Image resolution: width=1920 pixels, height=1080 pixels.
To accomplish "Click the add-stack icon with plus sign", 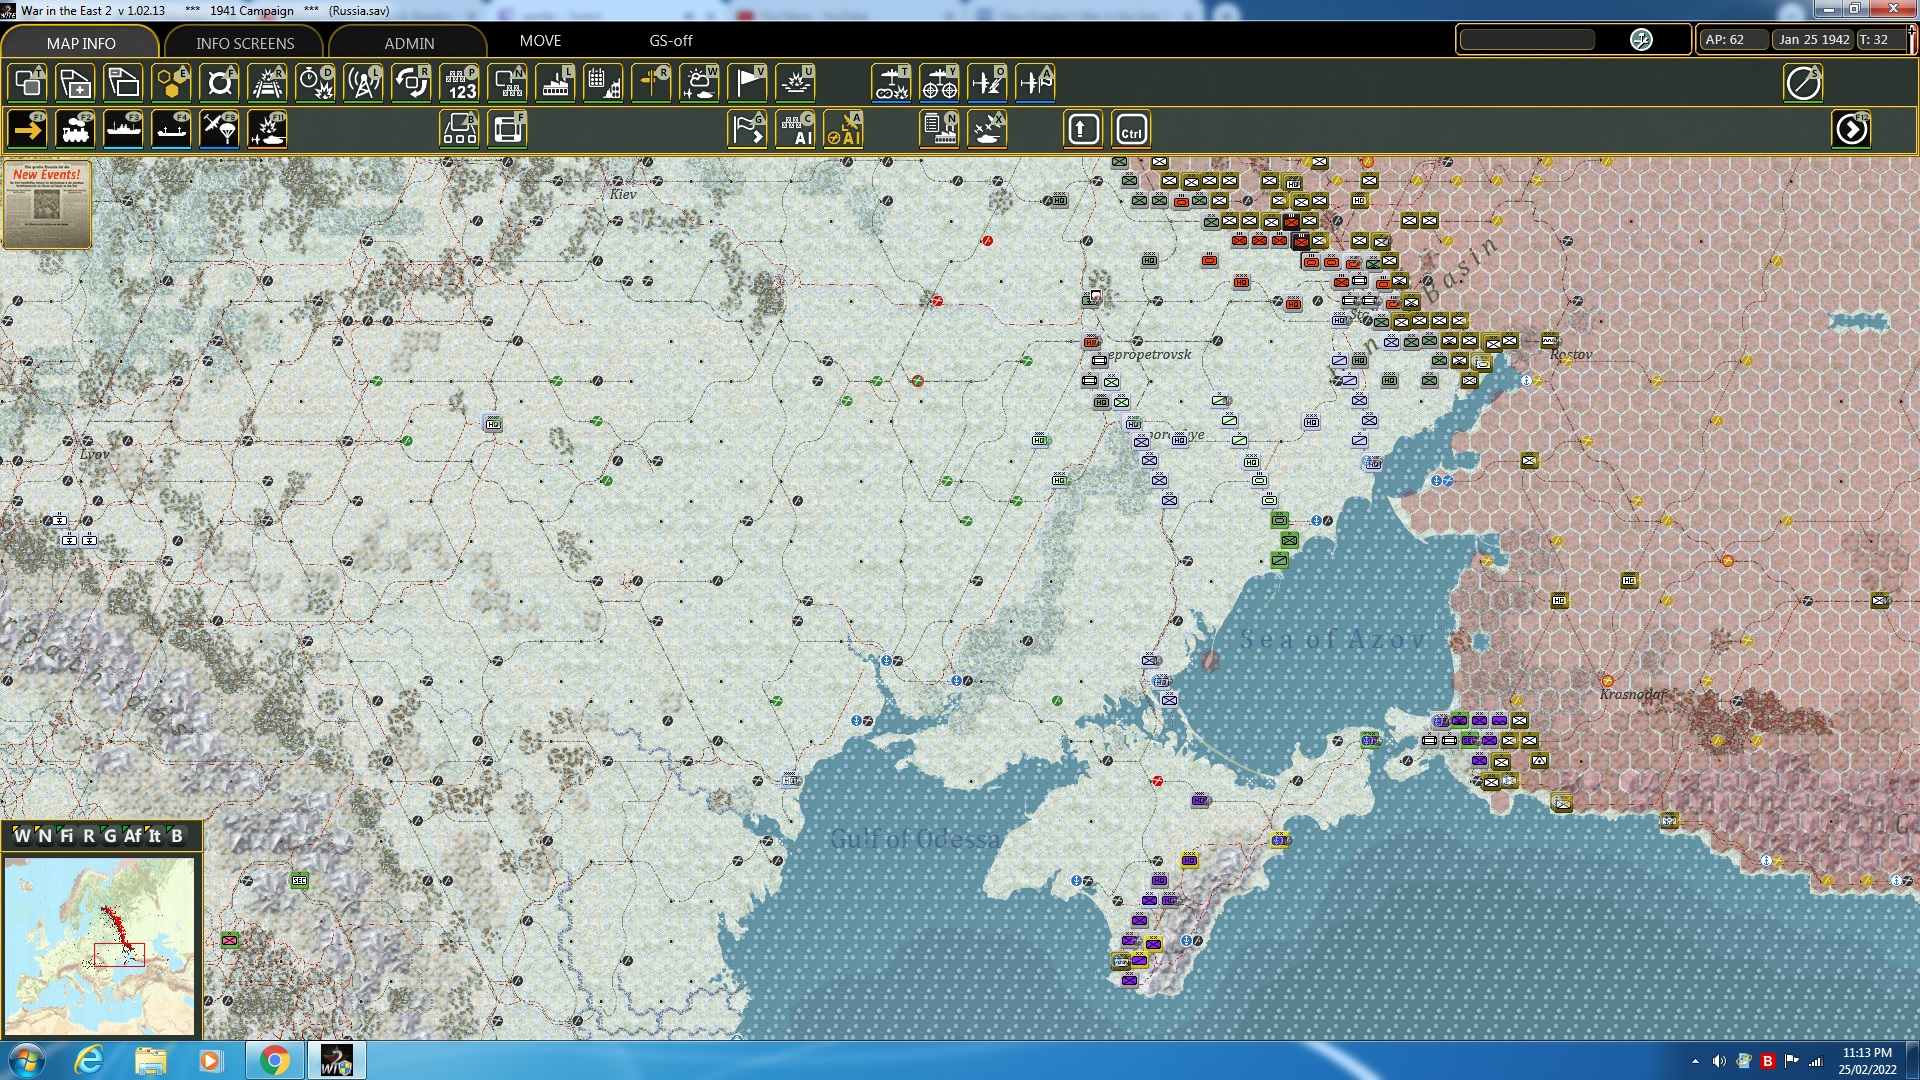I will [x=76, y=83].
